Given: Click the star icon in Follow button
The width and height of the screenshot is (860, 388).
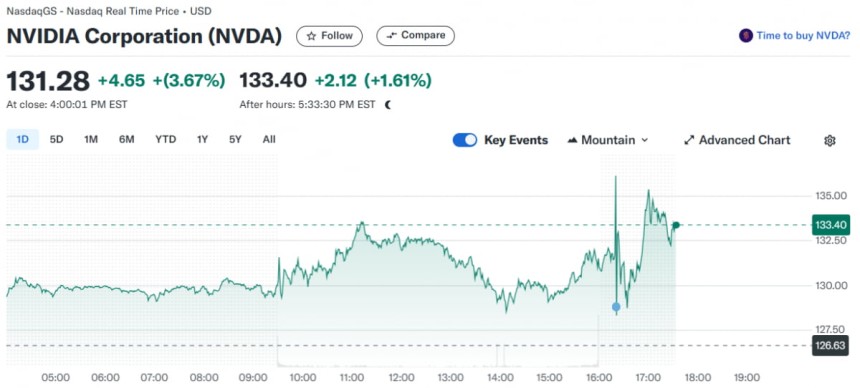Looking at the screenshot, I should [x=312, y=36].
